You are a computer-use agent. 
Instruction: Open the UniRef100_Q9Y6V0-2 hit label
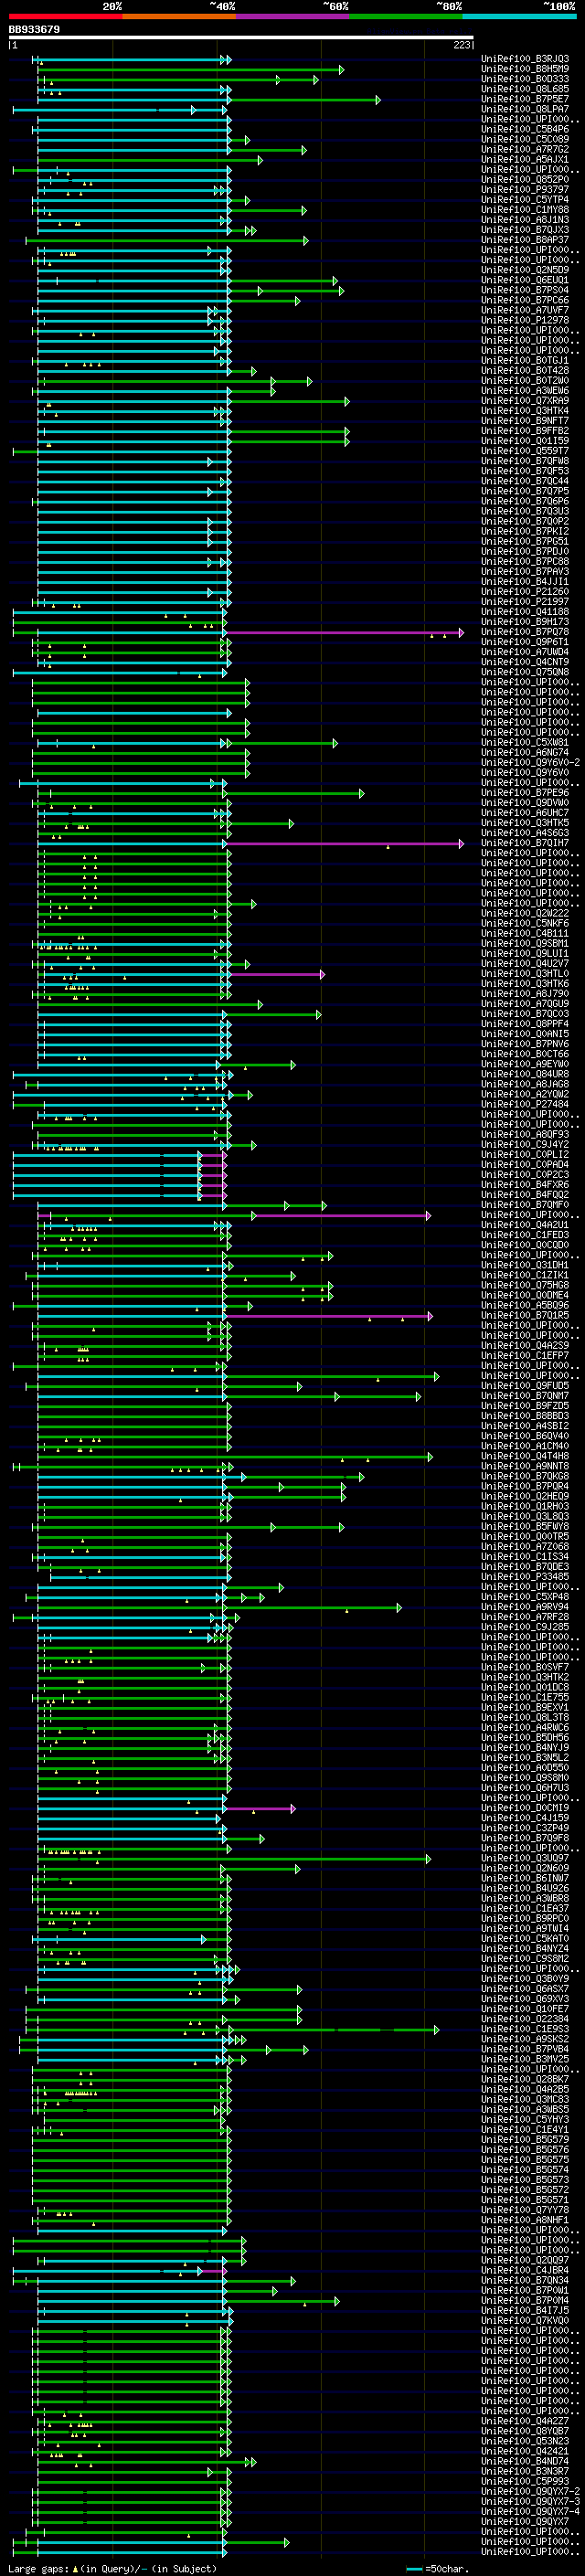pyautogui.click(x=530, y=763)
